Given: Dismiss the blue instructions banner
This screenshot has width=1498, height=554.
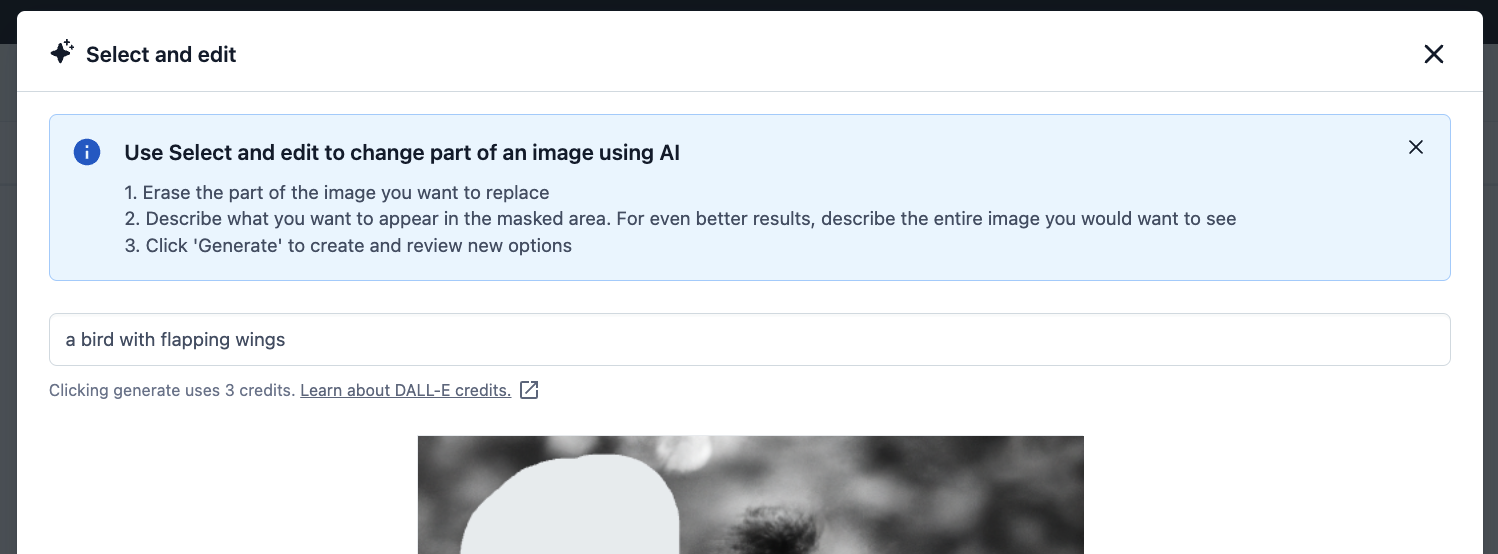Looking at the screenshot, I should pyautogui.click(x=1416, y=148).
